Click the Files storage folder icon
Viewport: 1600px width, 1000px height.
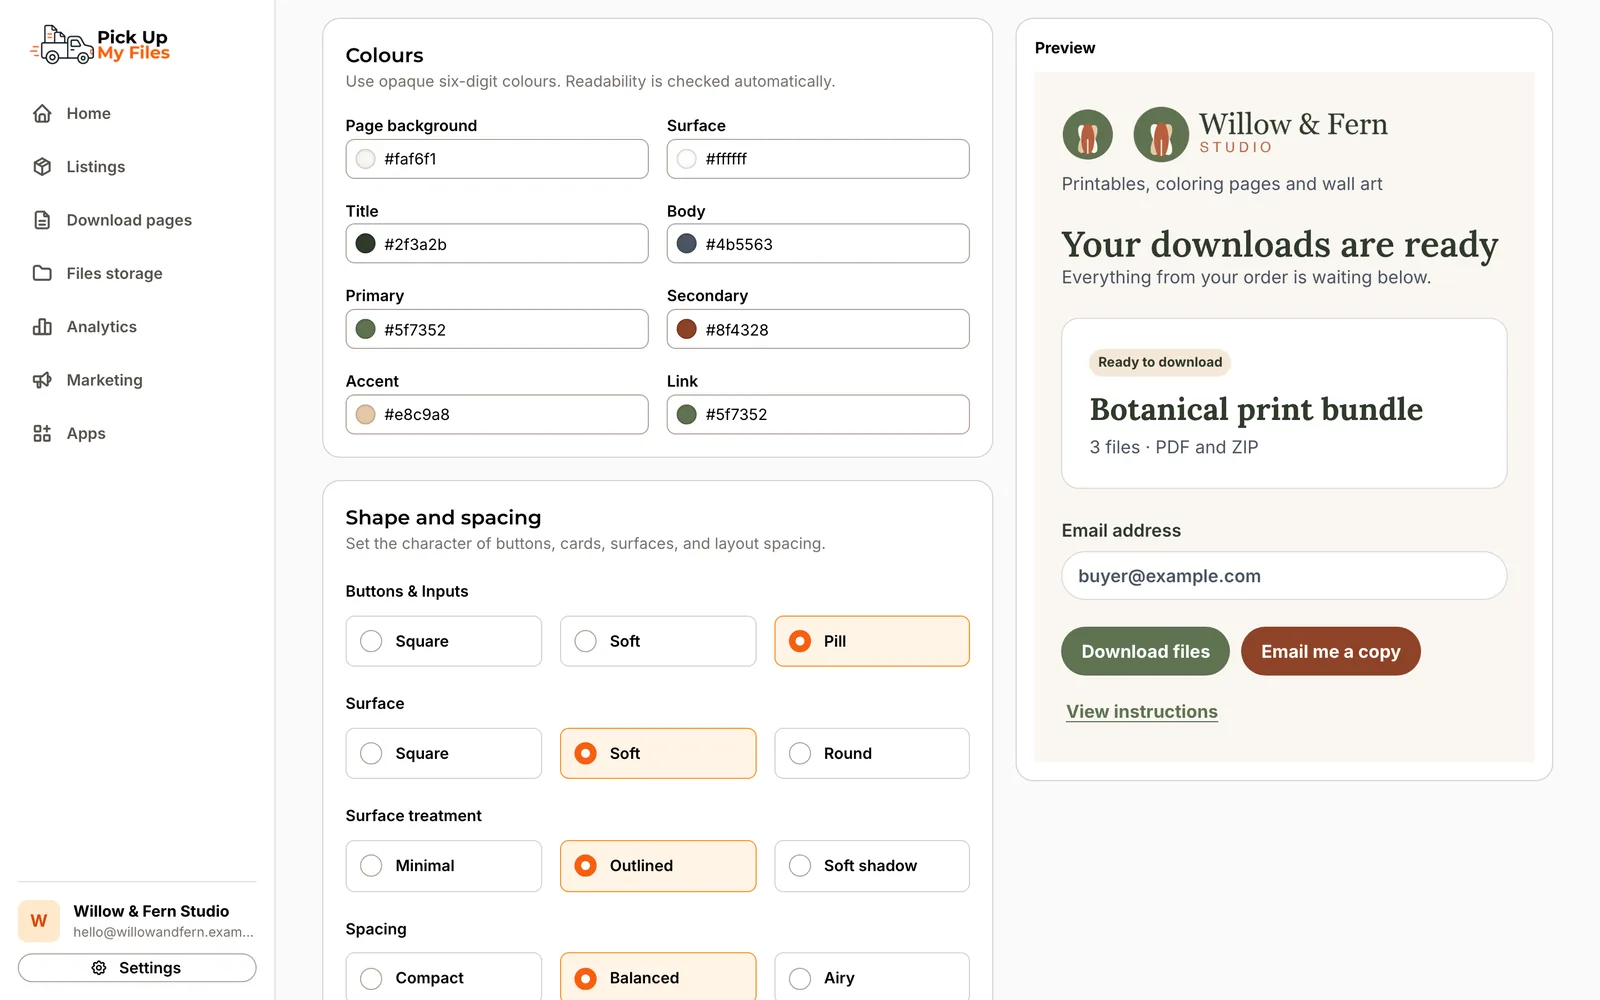point(42,273)
